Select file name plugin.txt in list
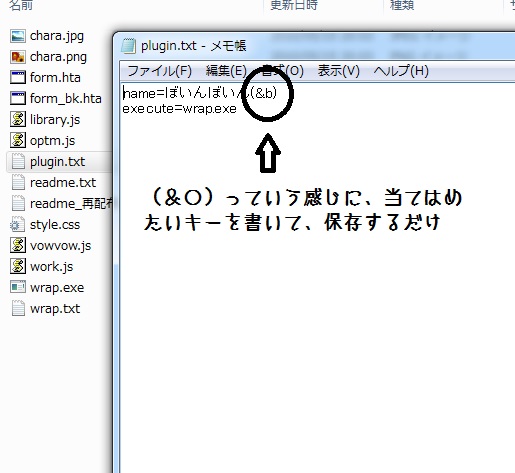515x473 pixels. (x=57, y=162)
